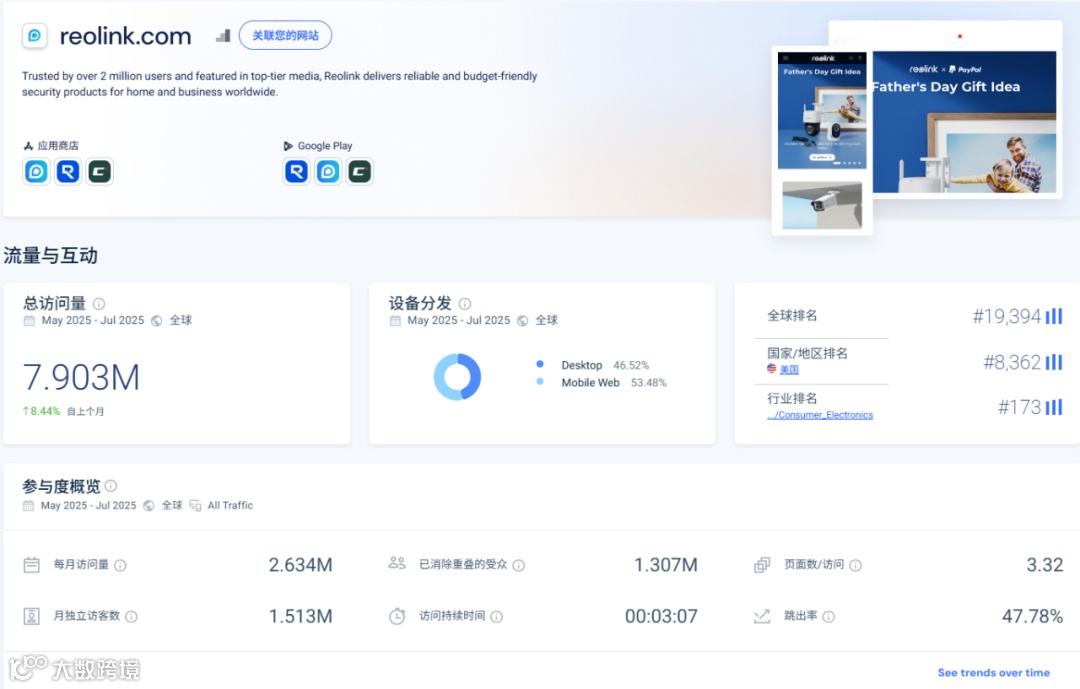Viewport: 1080px width, 689px height.
Task: Show info tooltip for 页面数/访问
Action: (x=855, y=566)
